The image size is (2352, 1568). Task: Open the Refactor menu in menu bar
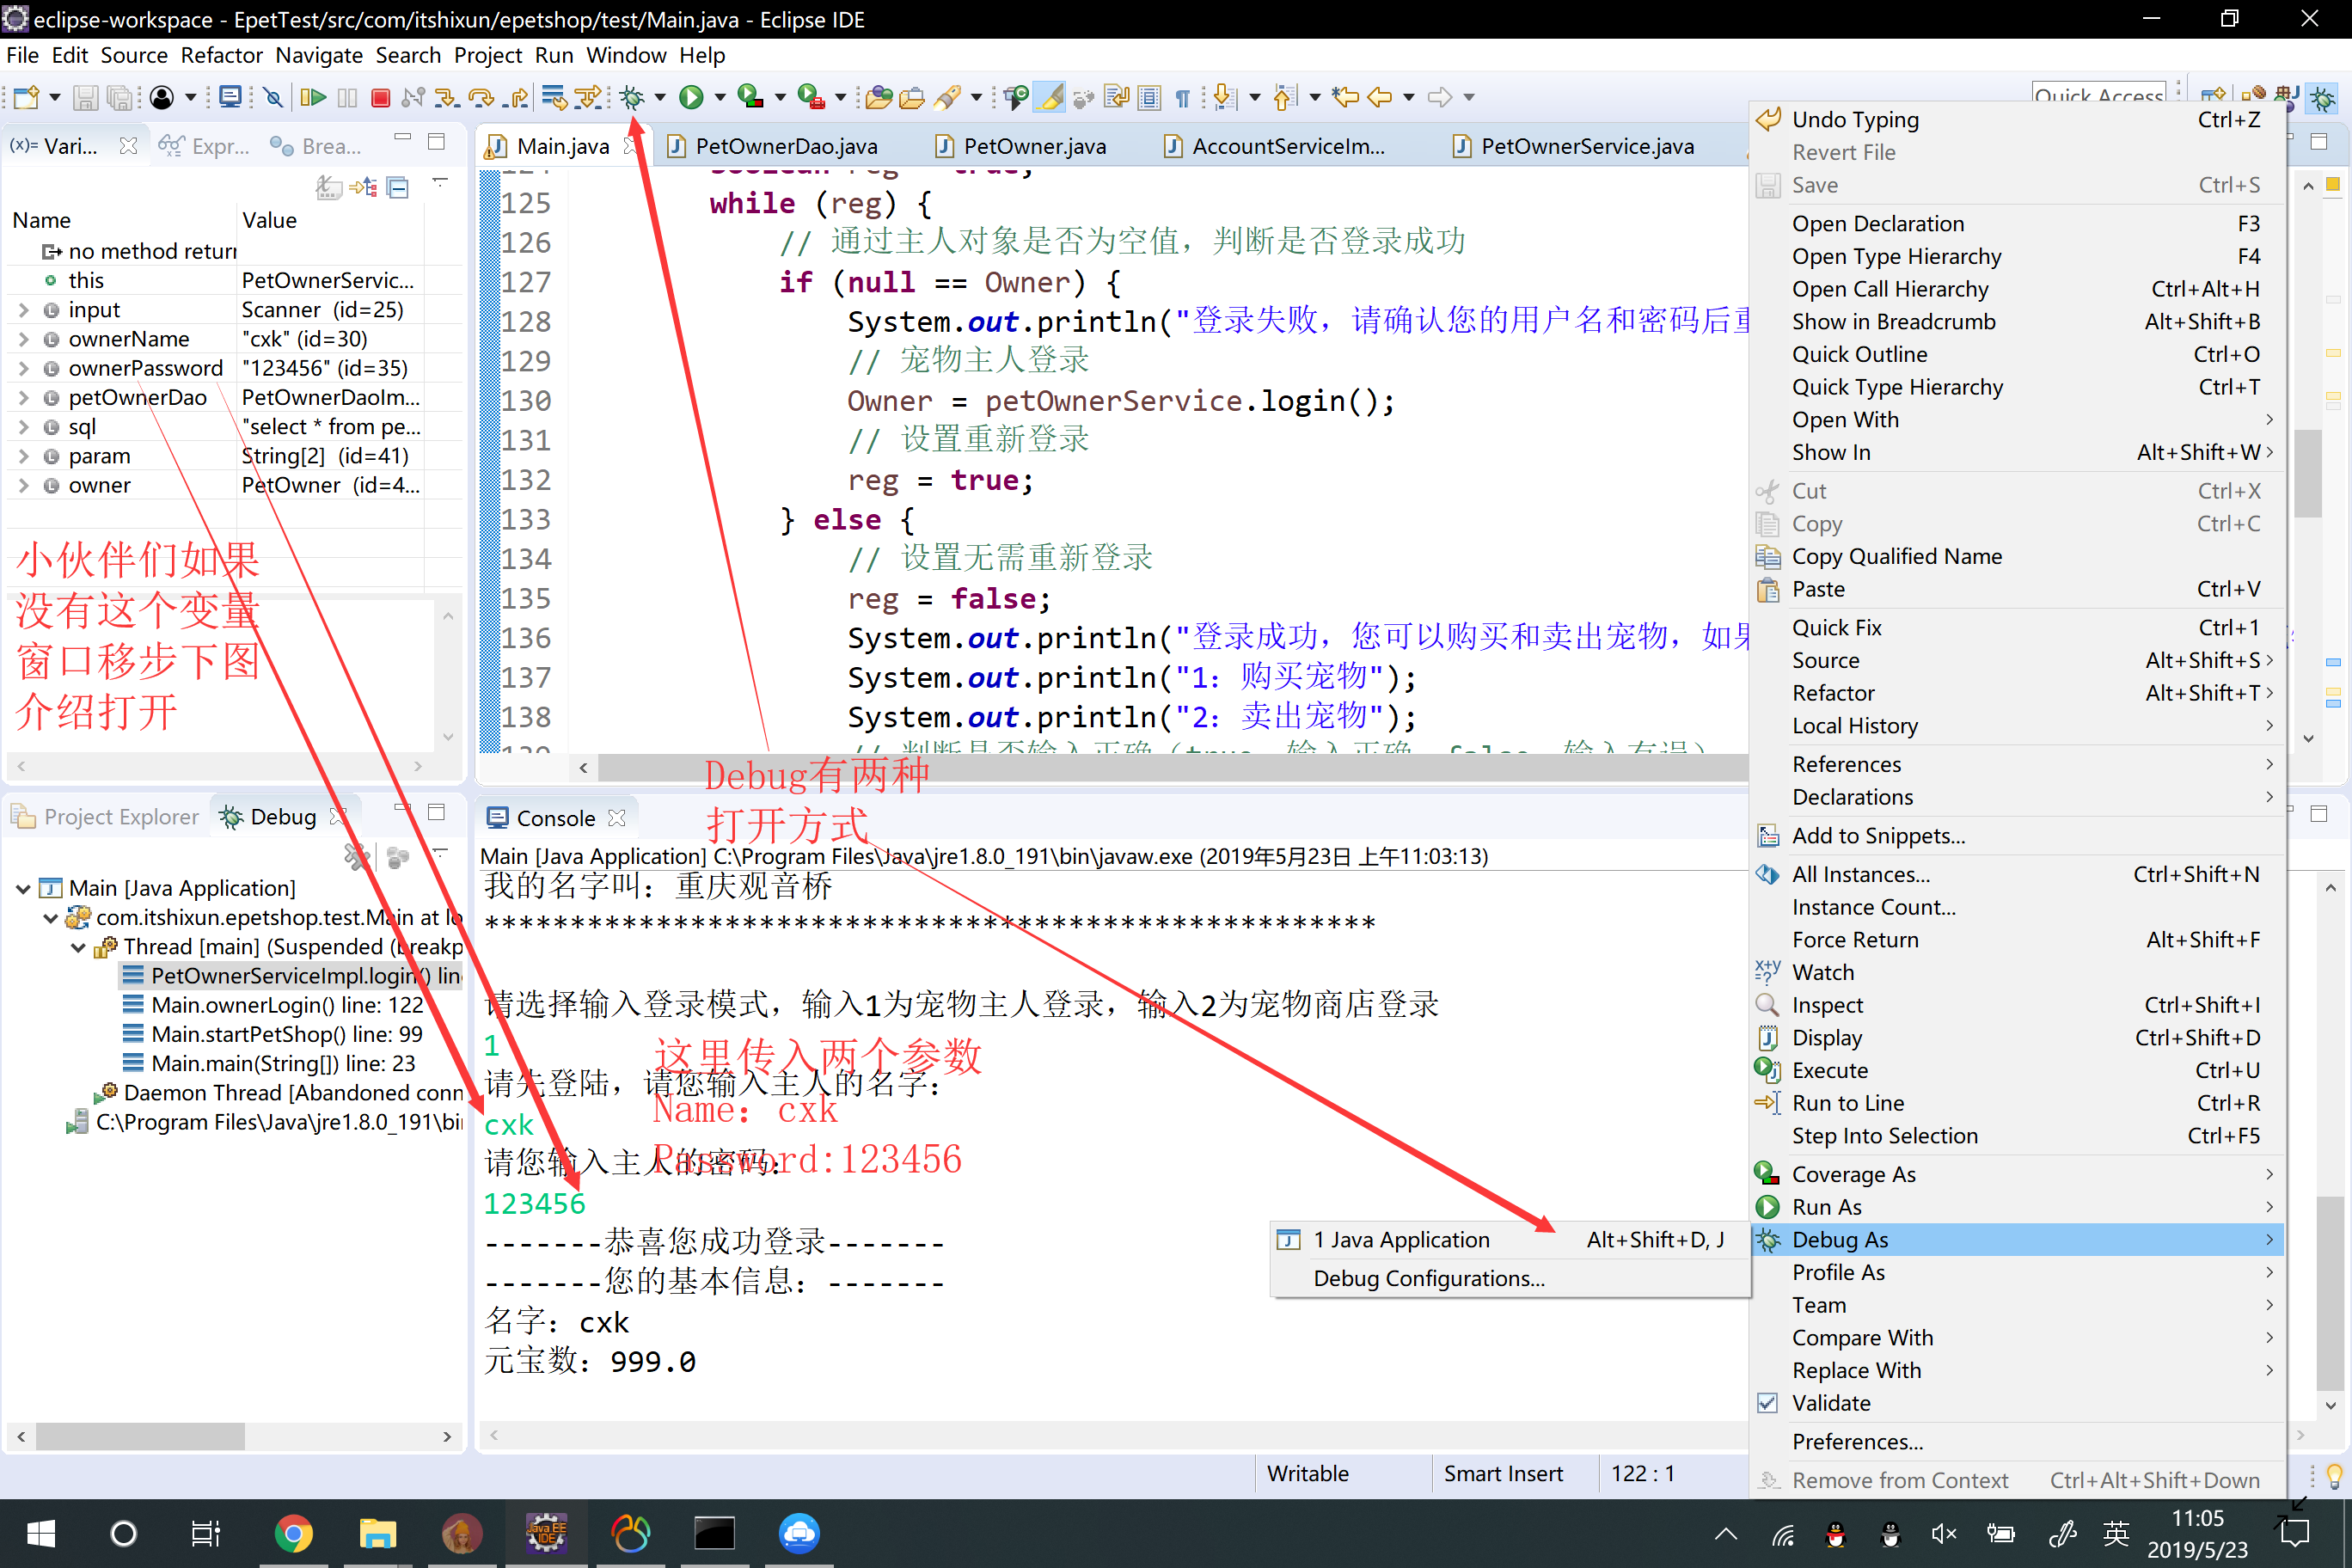point(221,55)
